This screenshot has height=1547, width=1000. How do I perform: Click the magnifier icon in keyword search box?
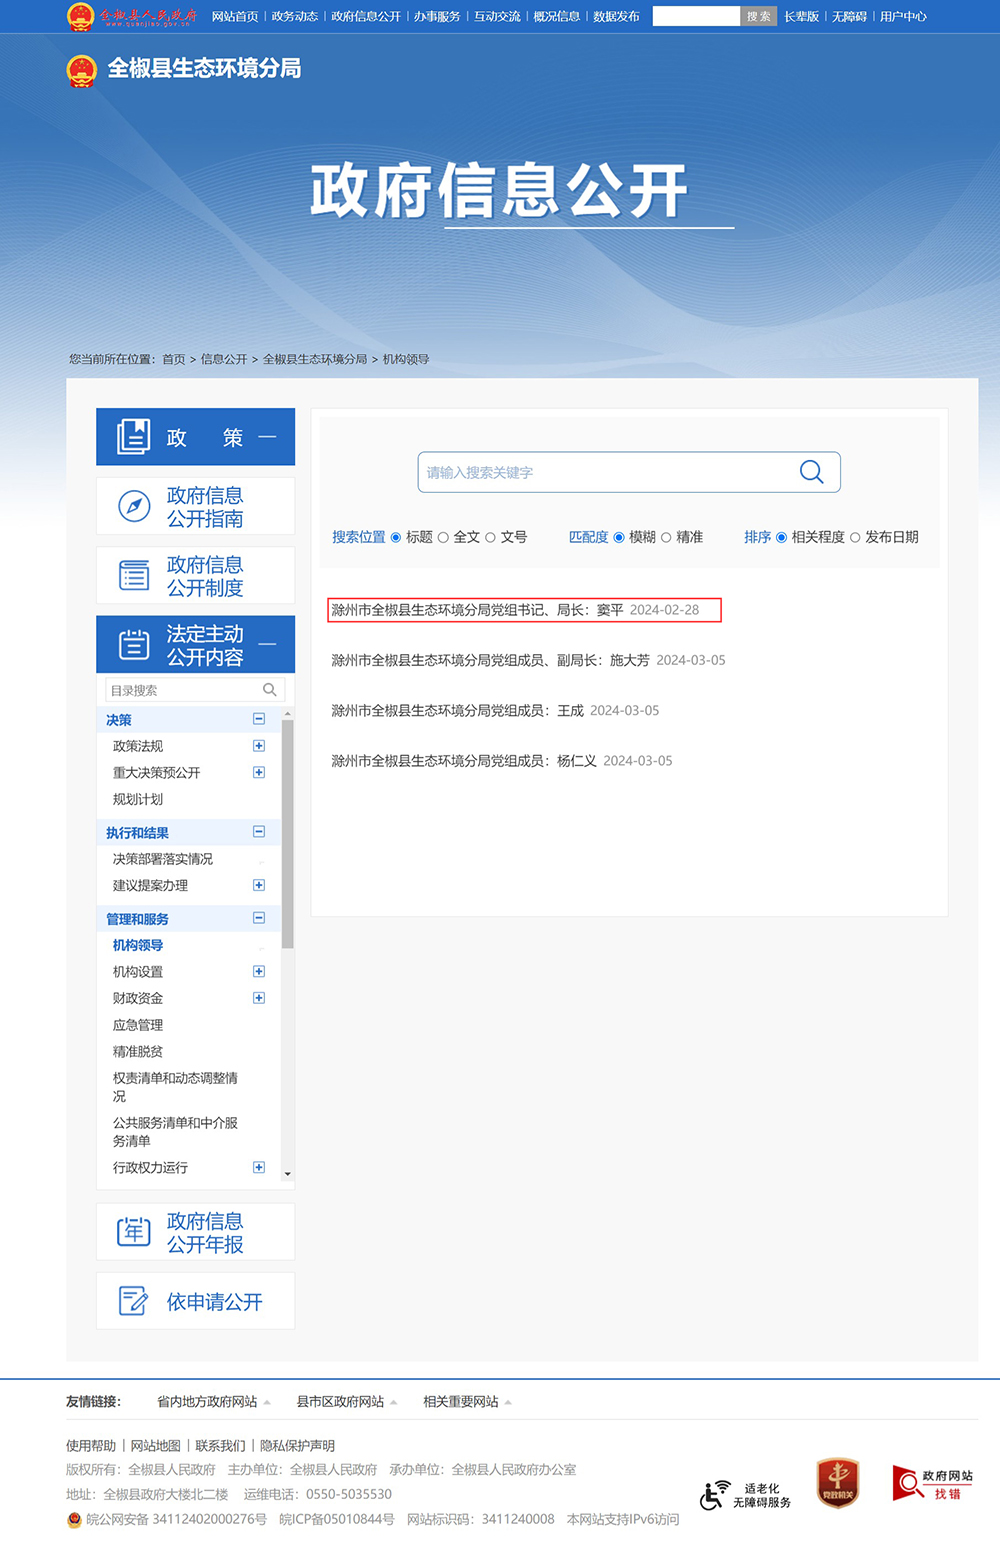pyautogui.click(x=811, y=472)
